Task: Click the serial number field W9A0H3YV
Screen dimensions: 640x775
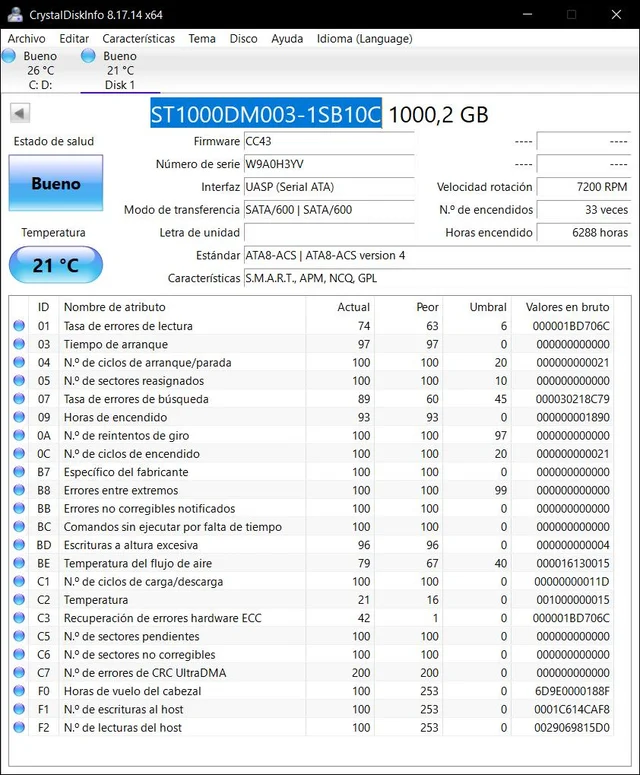Action: tap(329, 164)
